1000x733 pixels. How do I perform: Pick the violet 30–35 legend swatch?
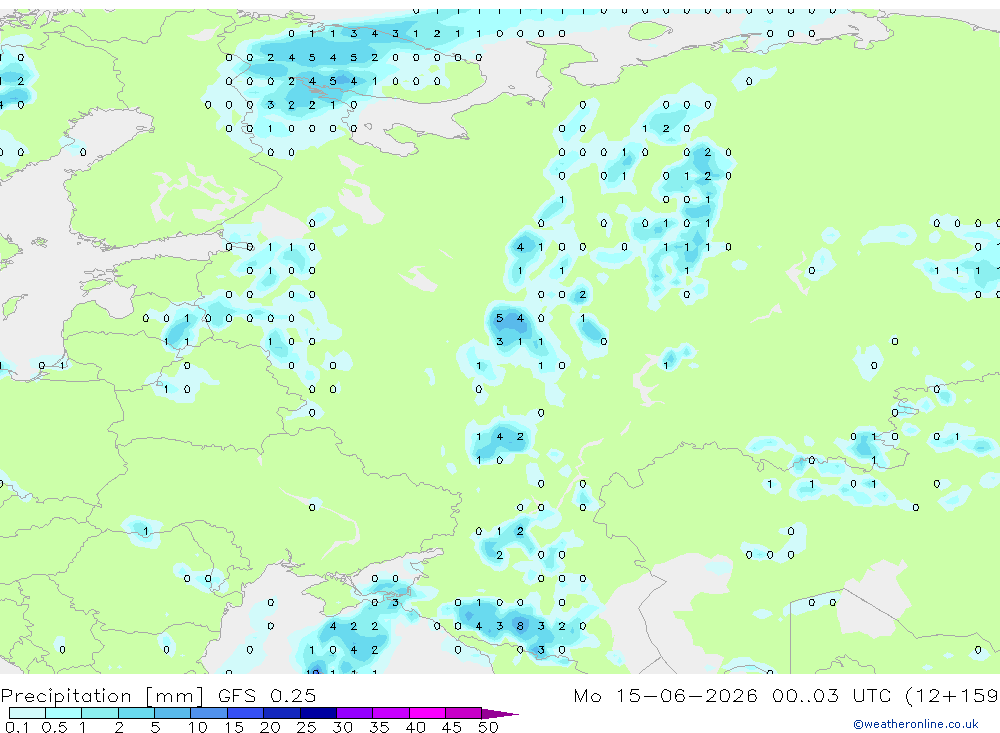pyautogui.click(x=355, y=713)
